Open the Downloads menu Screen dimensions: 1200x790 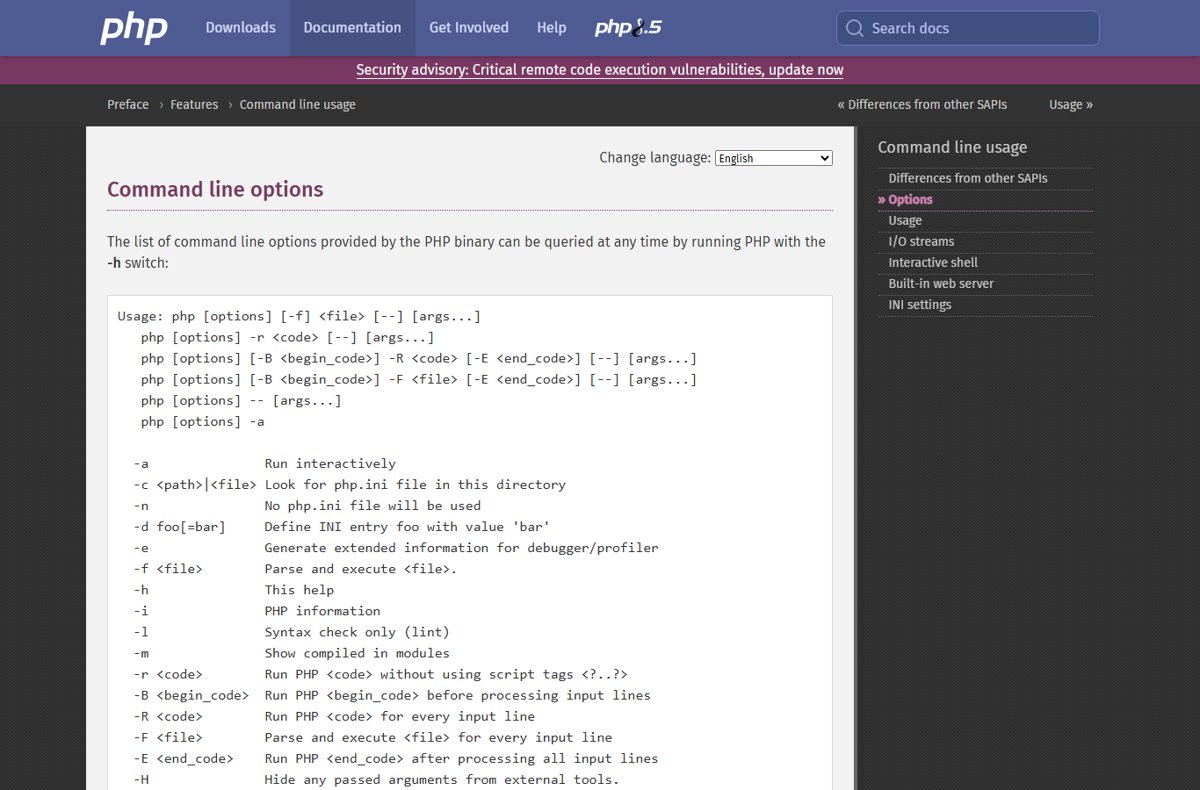[240, 28]
